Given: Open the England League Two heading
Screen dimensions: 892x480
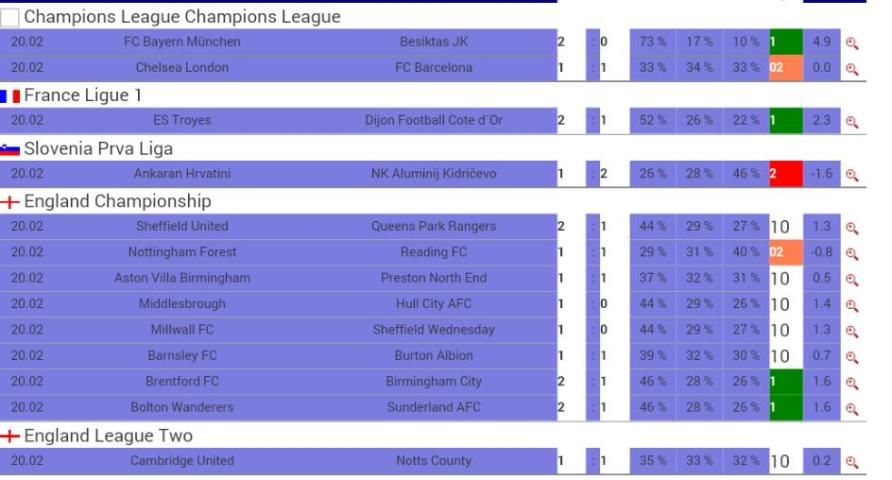Looking at the screenshot, I should tap(108, 436).
